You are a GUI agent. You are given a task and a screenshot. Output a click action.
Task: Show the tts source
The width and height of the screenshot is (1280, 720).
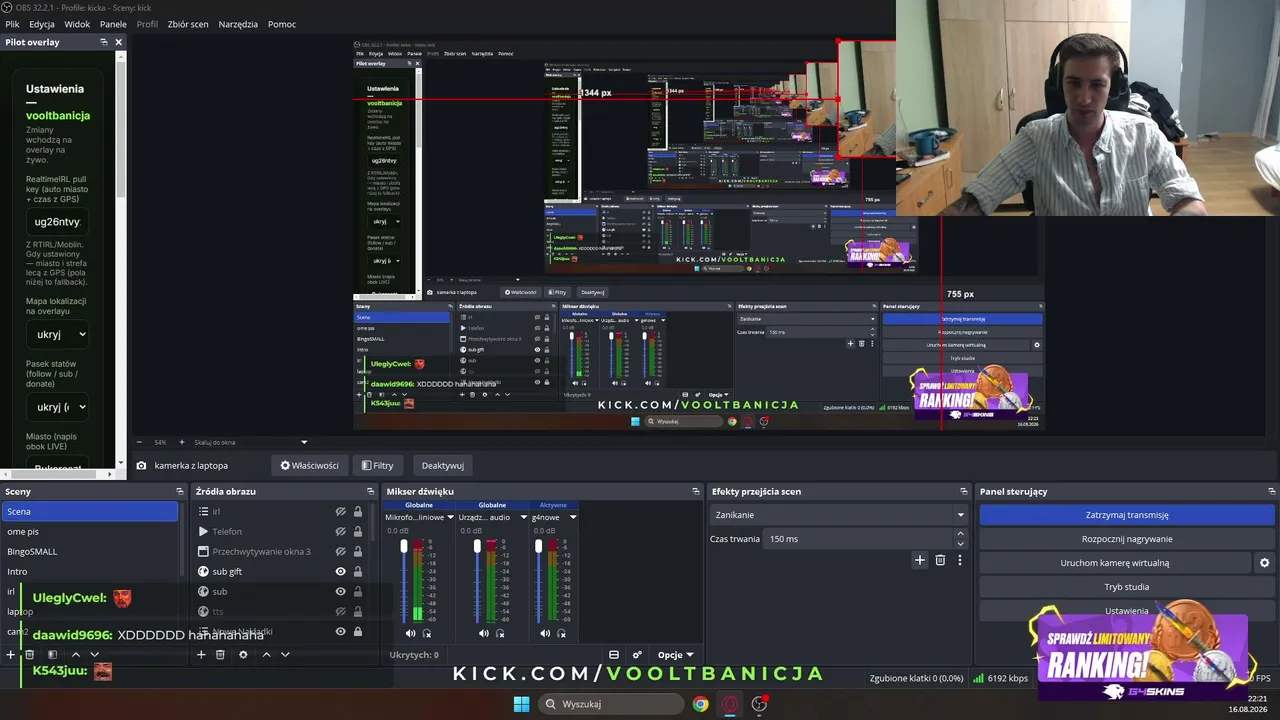pos(340,611)
